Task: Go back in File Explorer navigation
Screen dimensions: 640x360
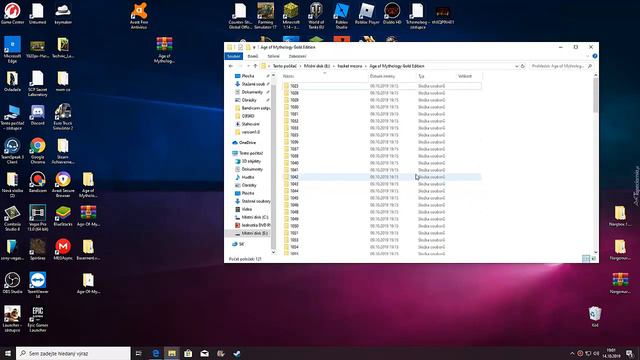Action: pyautogui.click(x=231, y=66)
